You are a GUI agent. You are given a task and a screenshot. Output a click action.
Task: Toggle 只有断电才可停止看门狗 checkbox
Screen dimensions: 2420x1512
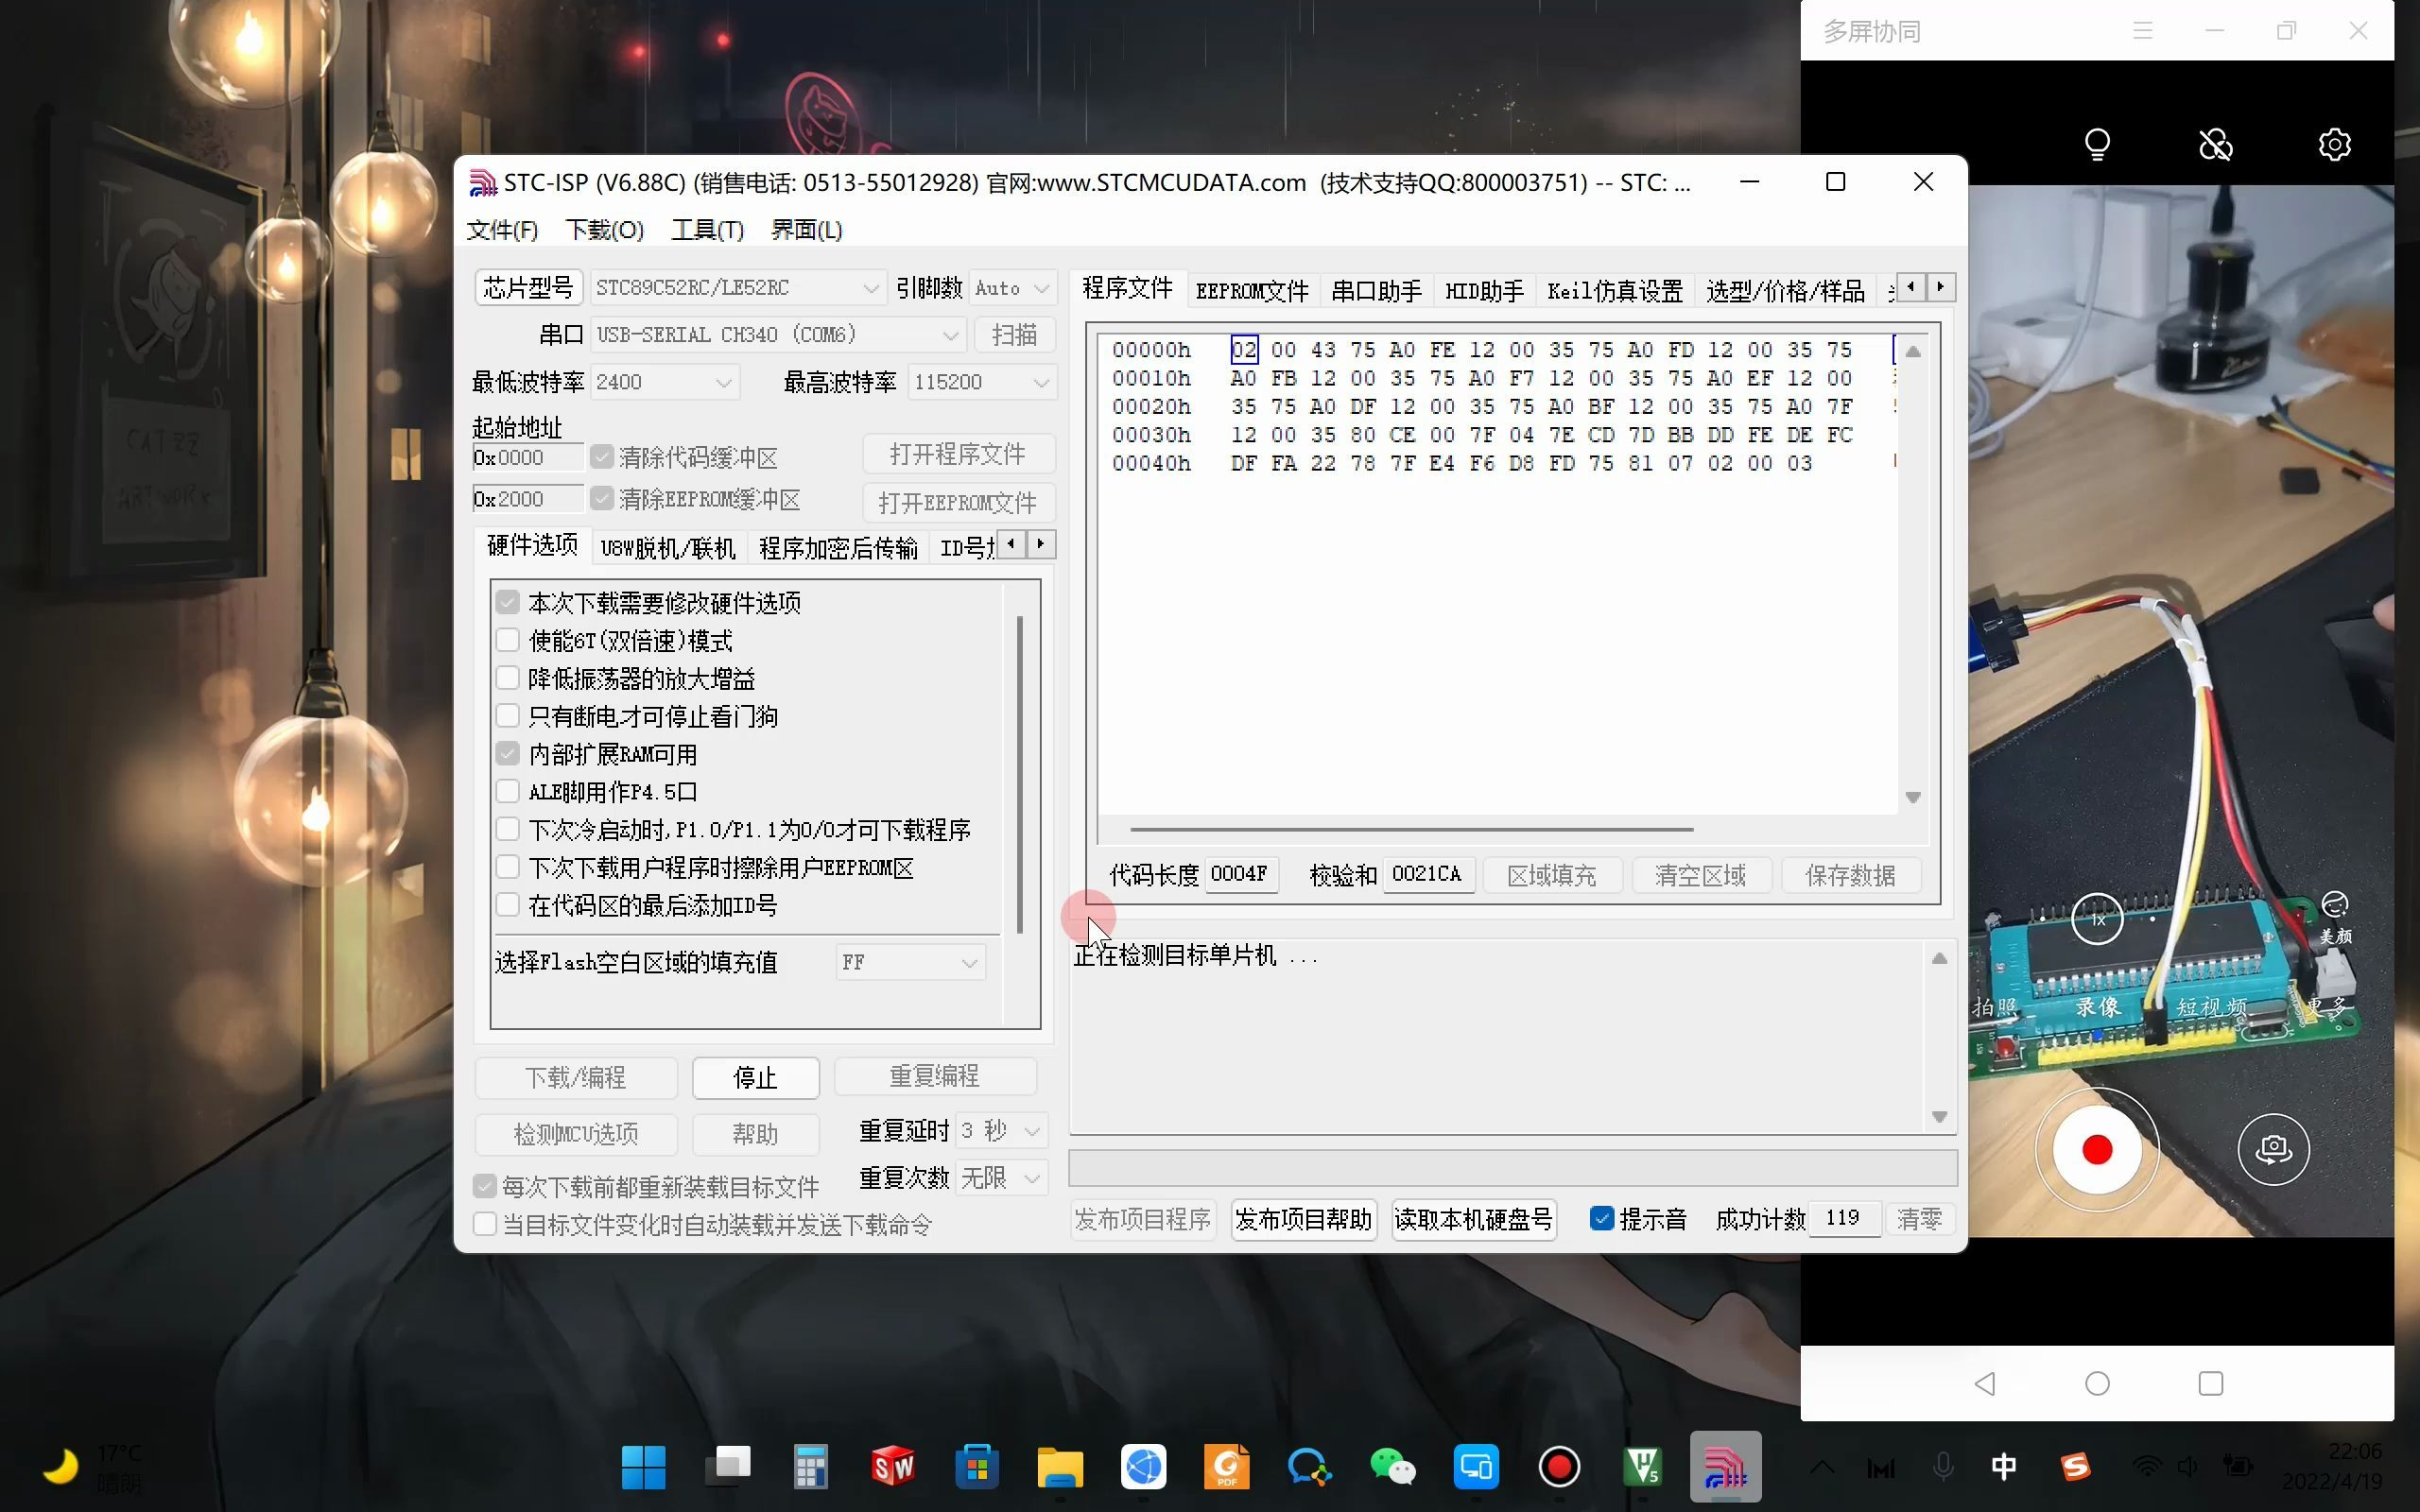pyautogui.click(x=508, y=716)
